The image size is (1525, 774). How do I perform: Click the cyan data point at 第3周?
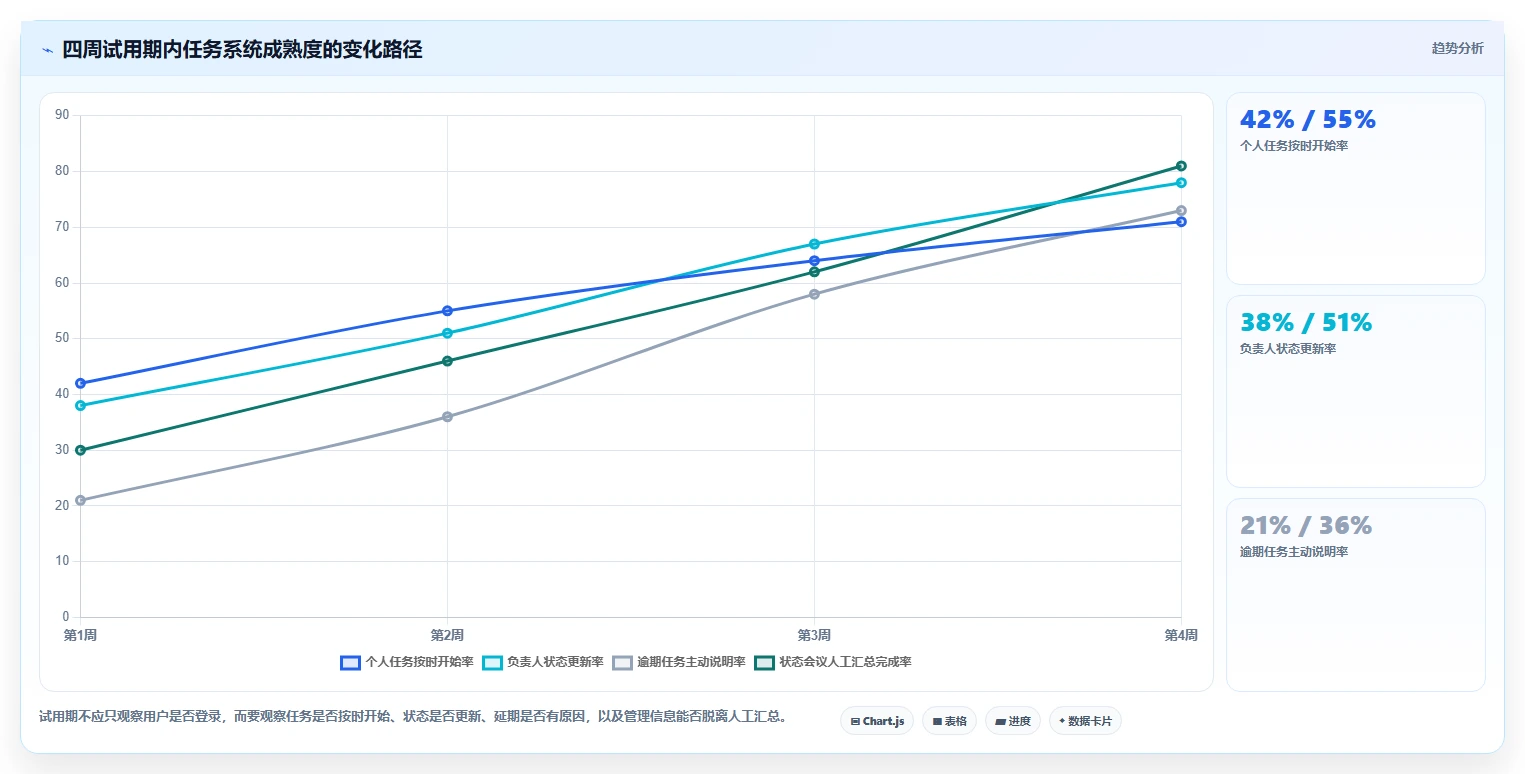(x=814, y=244)
